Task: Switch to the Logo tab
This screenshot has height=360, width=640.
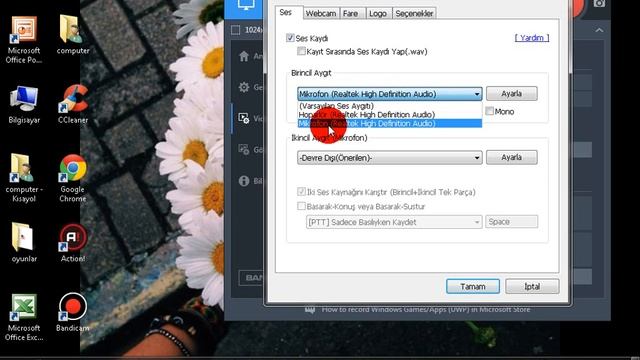Action: coord(378,13)
